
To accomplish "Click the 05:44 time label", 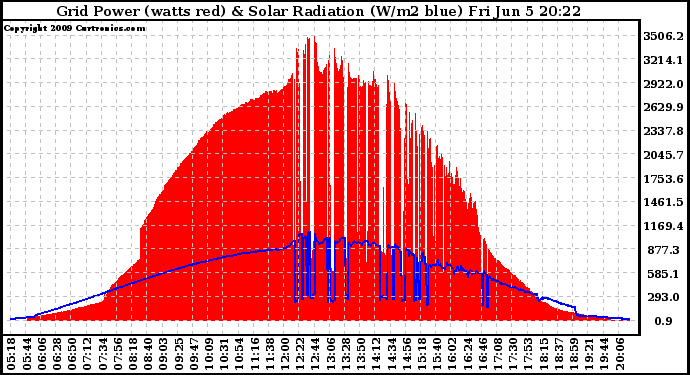I will (26, 354).
